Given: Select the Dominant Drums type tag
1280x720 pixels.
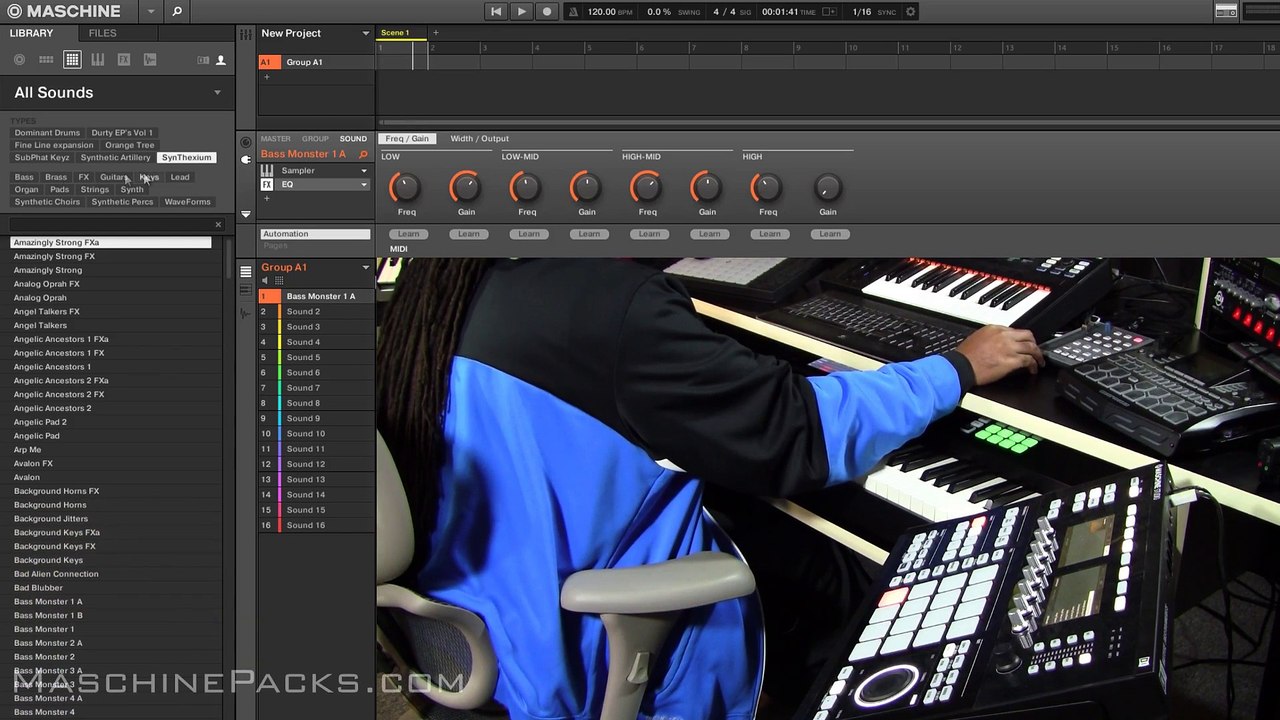Looking at the screenshot, I should click(47, 133).
